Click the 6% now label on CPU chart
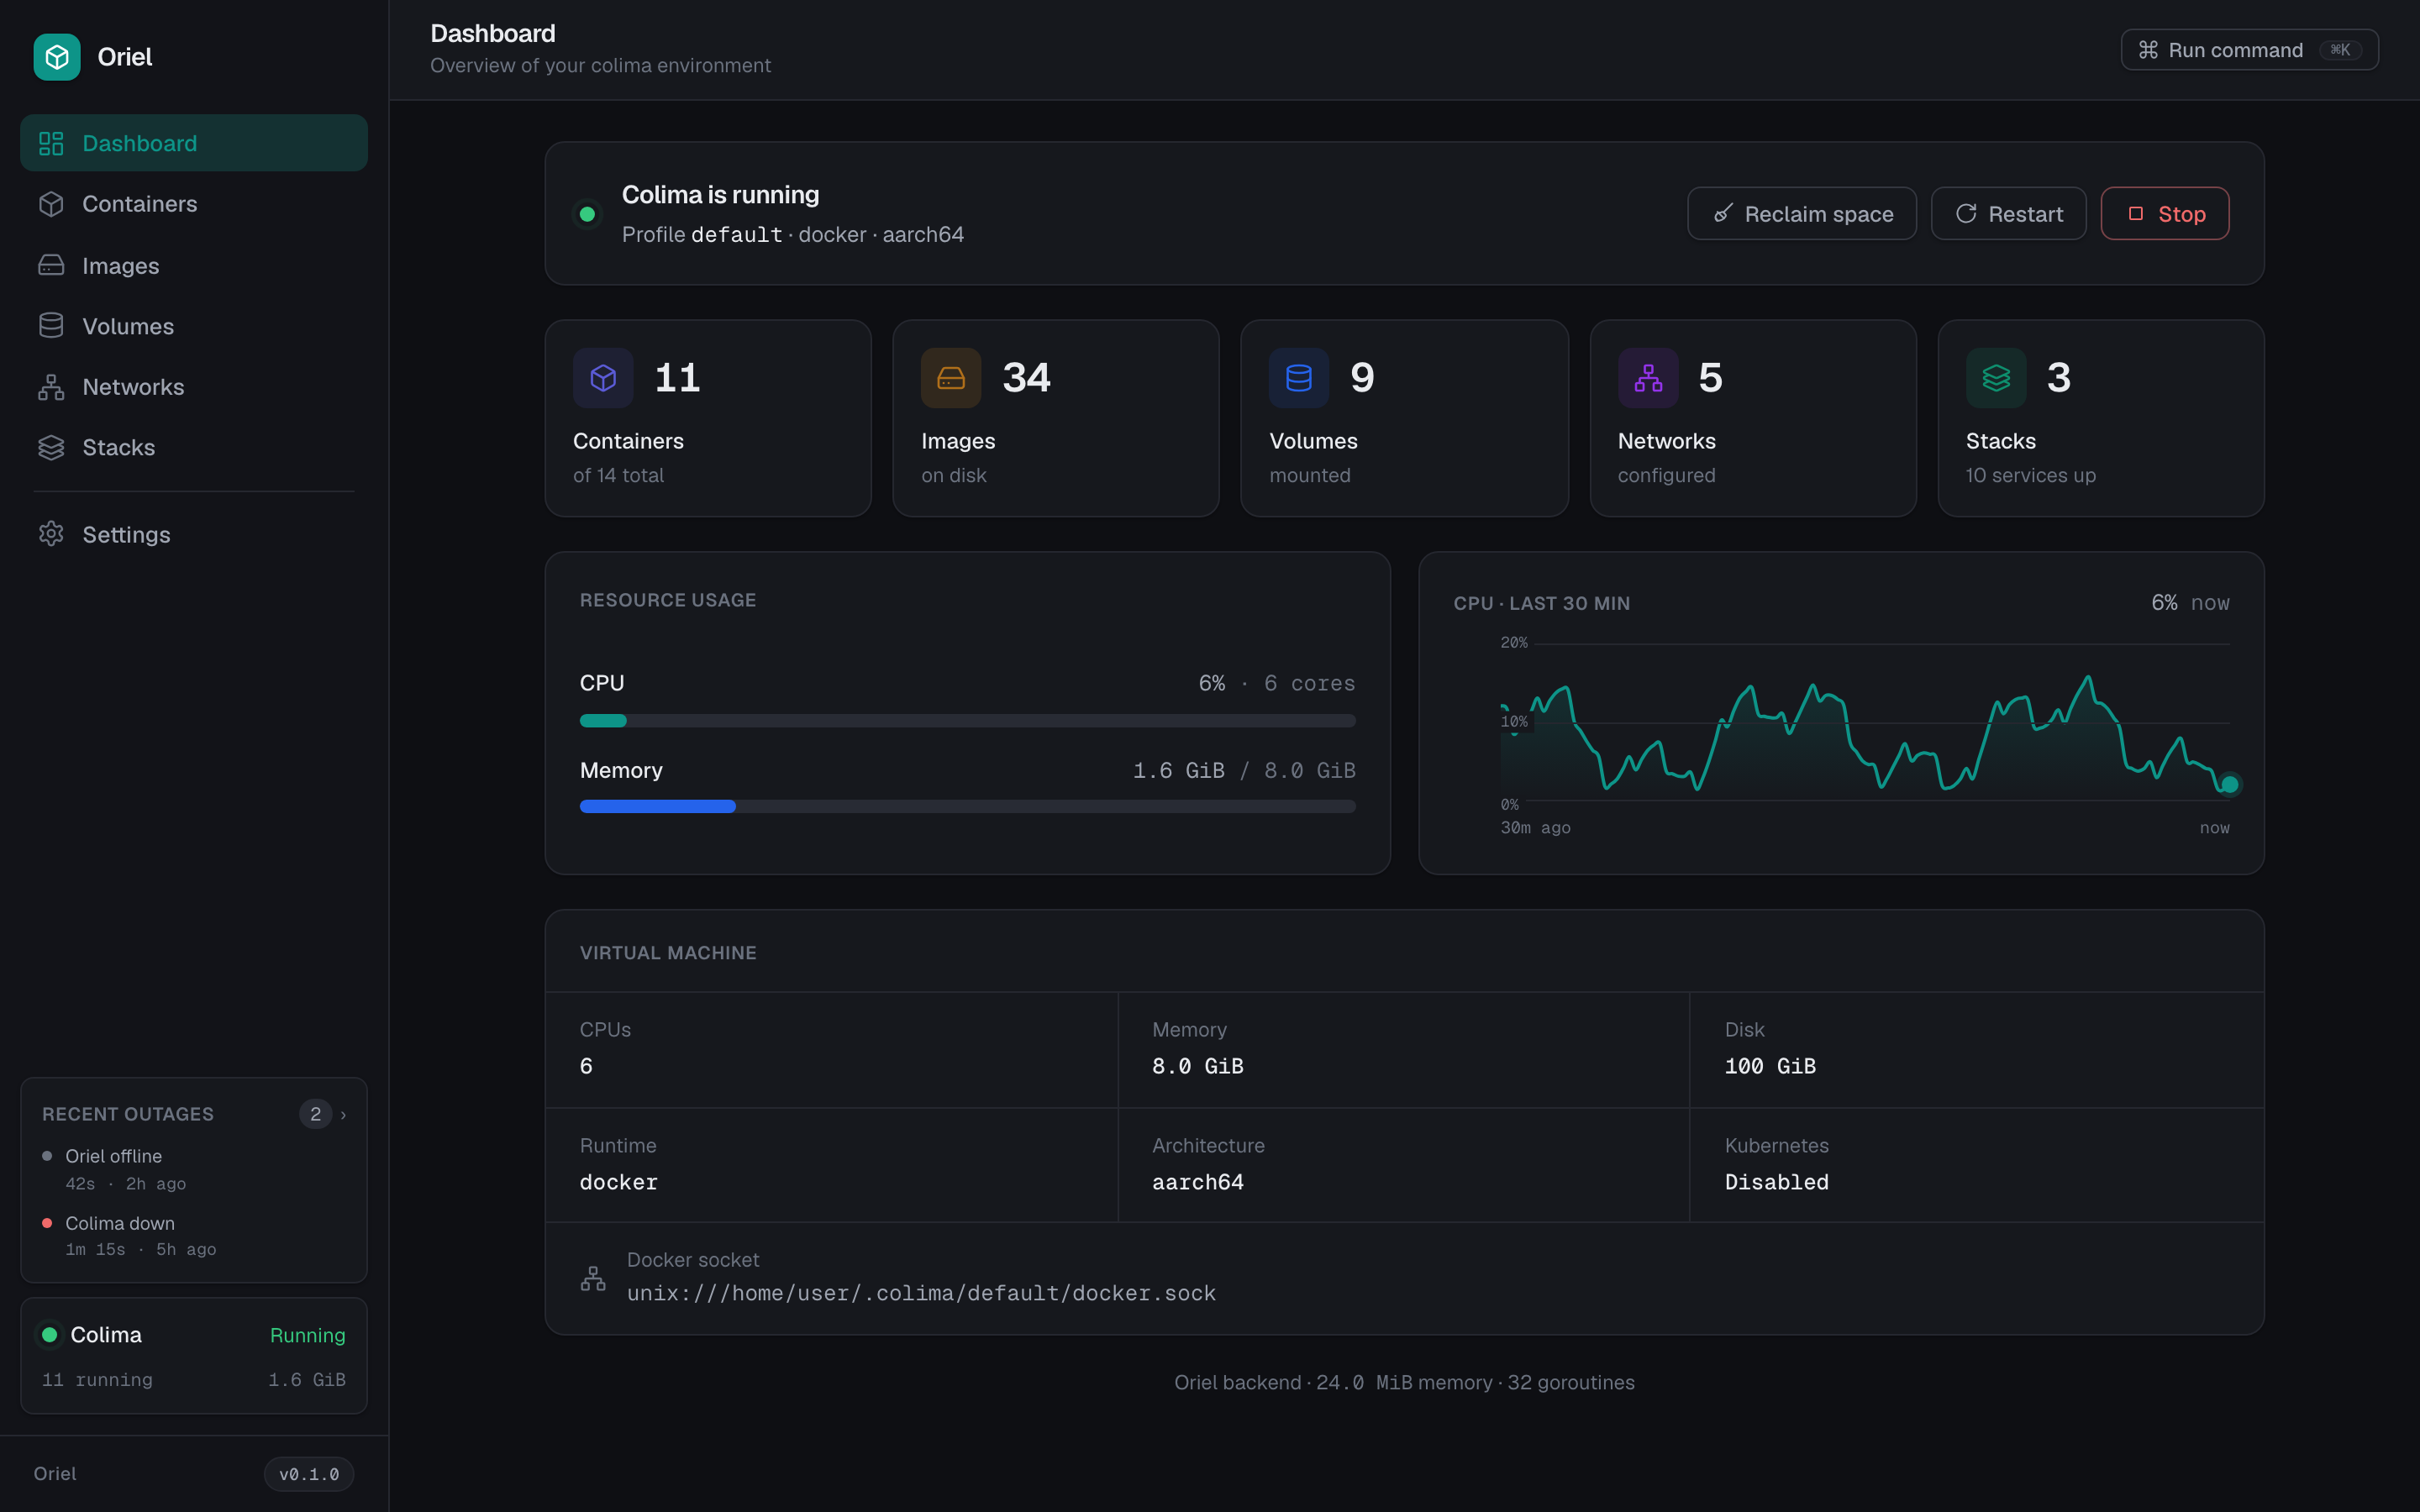 [x=2190, y=602]
